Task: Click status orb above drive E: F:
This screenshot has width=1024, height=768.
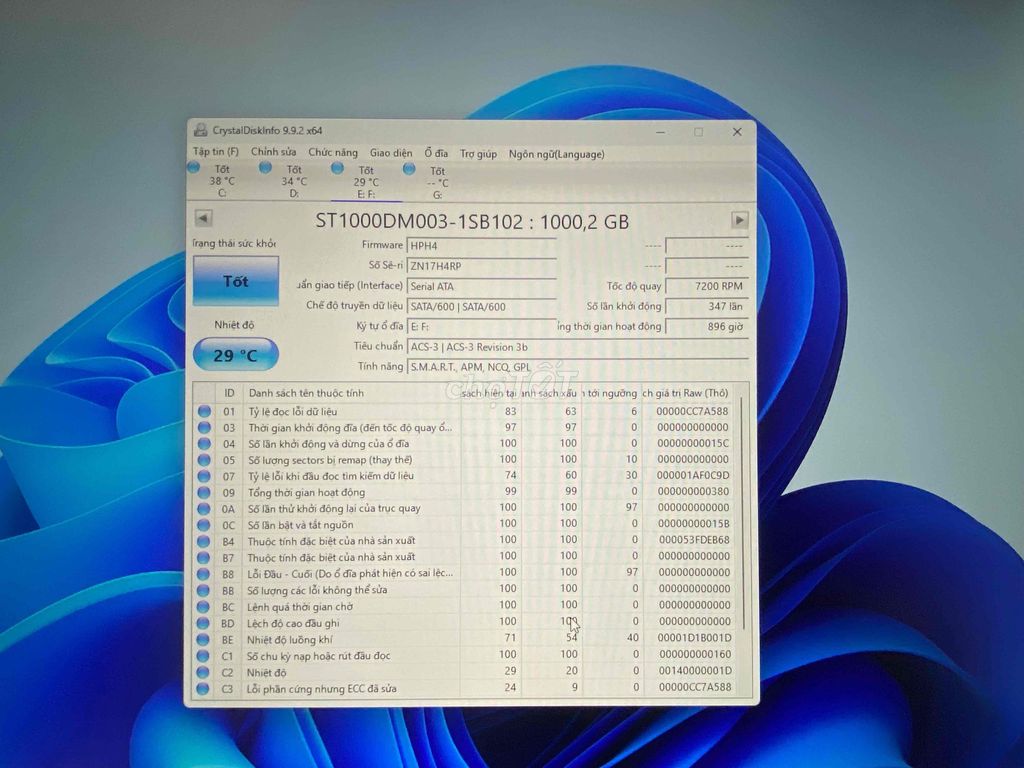Action: (337, 168)
